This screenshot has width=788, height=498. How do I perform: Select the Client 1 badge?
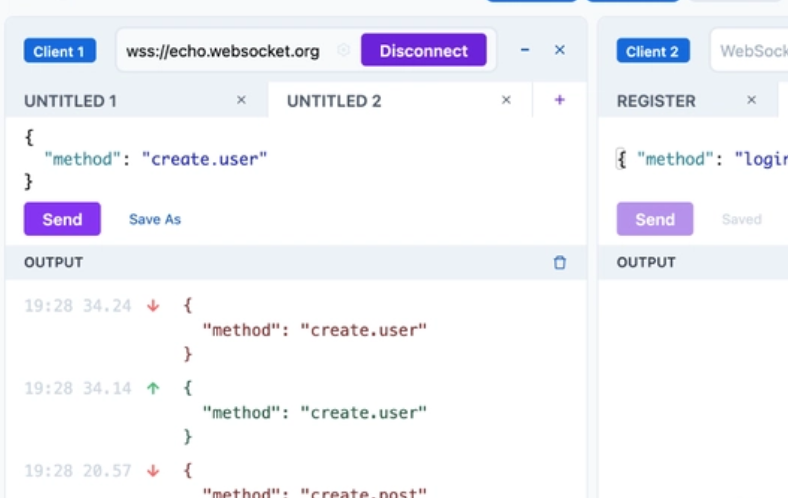pyautogui.click(x=60, y=51)
